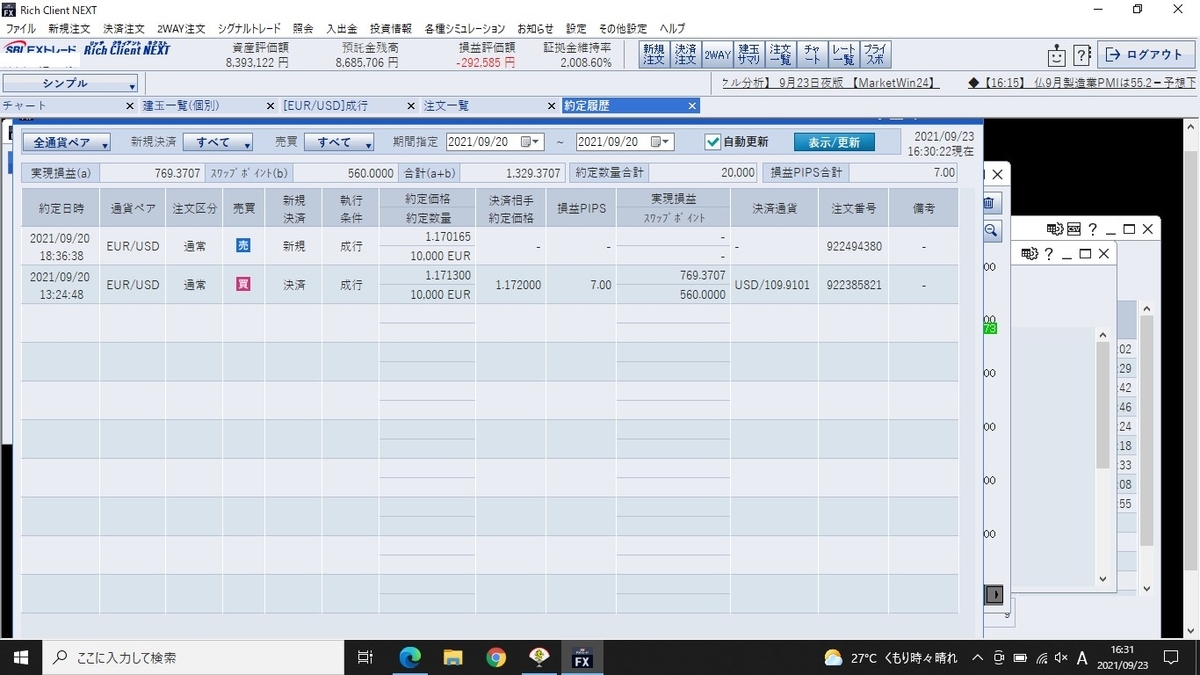Click the 表示/更新 button

pos(834,142)
